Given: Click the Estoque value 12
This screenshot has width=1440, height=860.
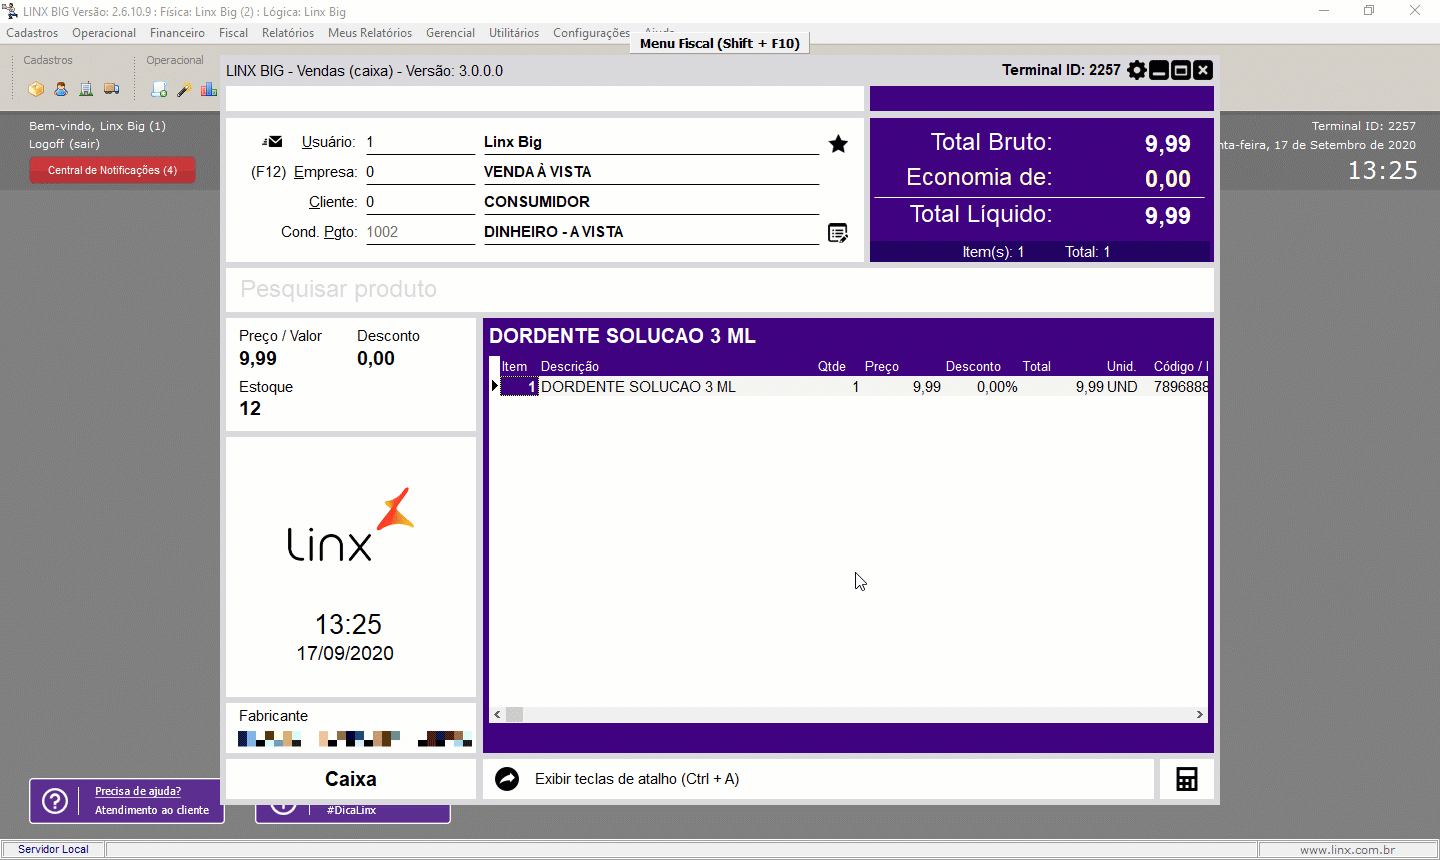Looking at the screenshot, I should [250, 409].
